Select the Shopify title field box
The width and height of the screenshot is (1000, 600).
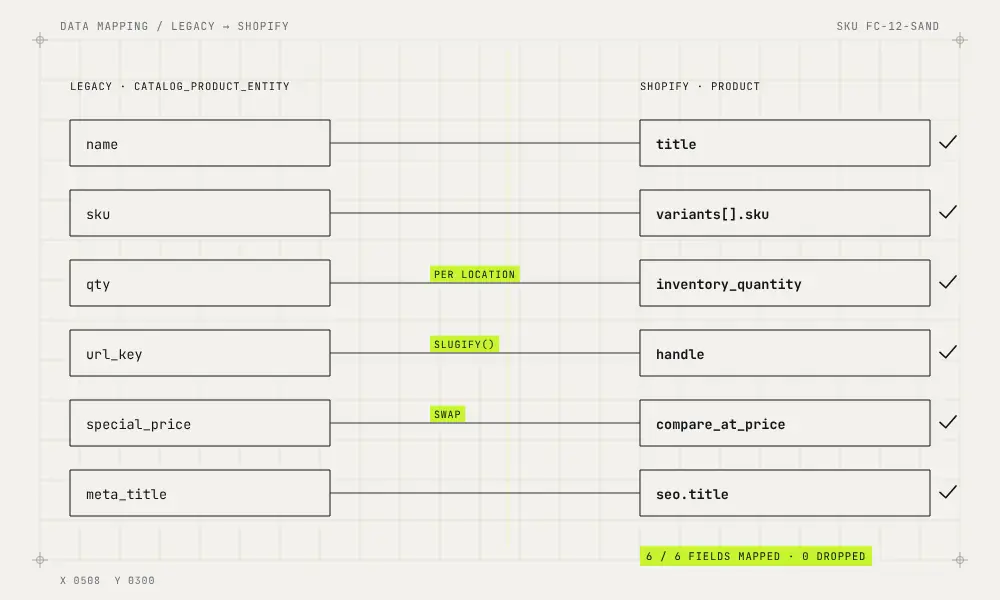pyautogui.click(x=784, y=143)
